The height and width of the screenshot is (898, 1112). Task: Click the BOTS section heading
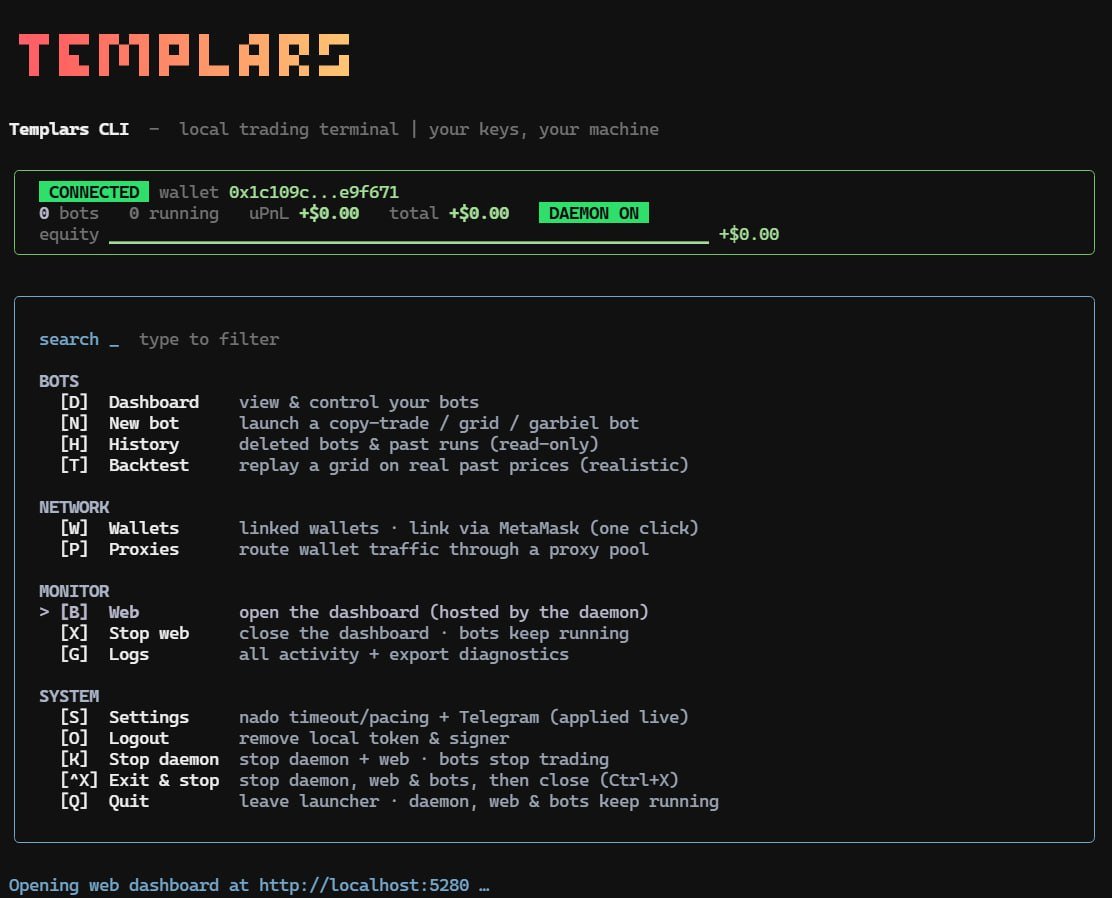(59, 381)
